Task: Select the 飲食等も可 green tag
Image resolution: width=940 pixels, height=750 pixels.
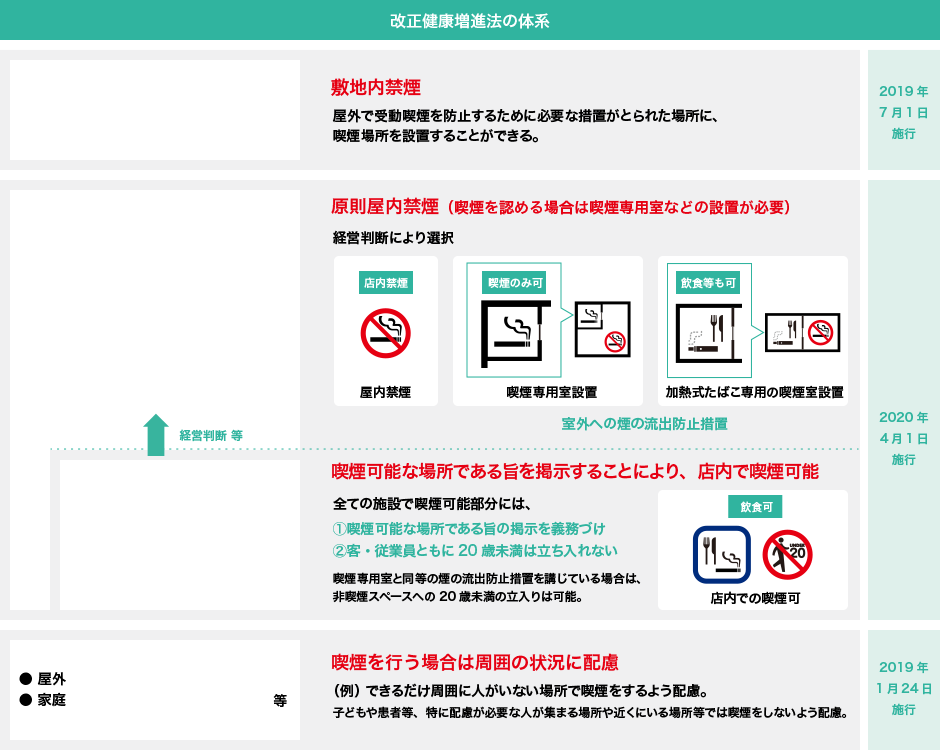Action: tap(708, 283)
